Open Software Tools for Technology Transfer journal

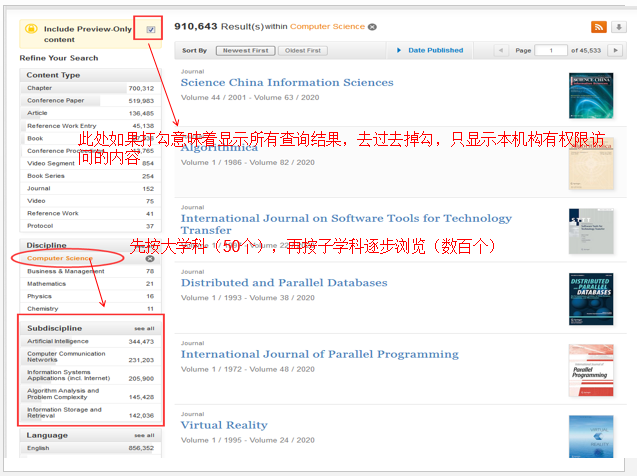point(346,224)
